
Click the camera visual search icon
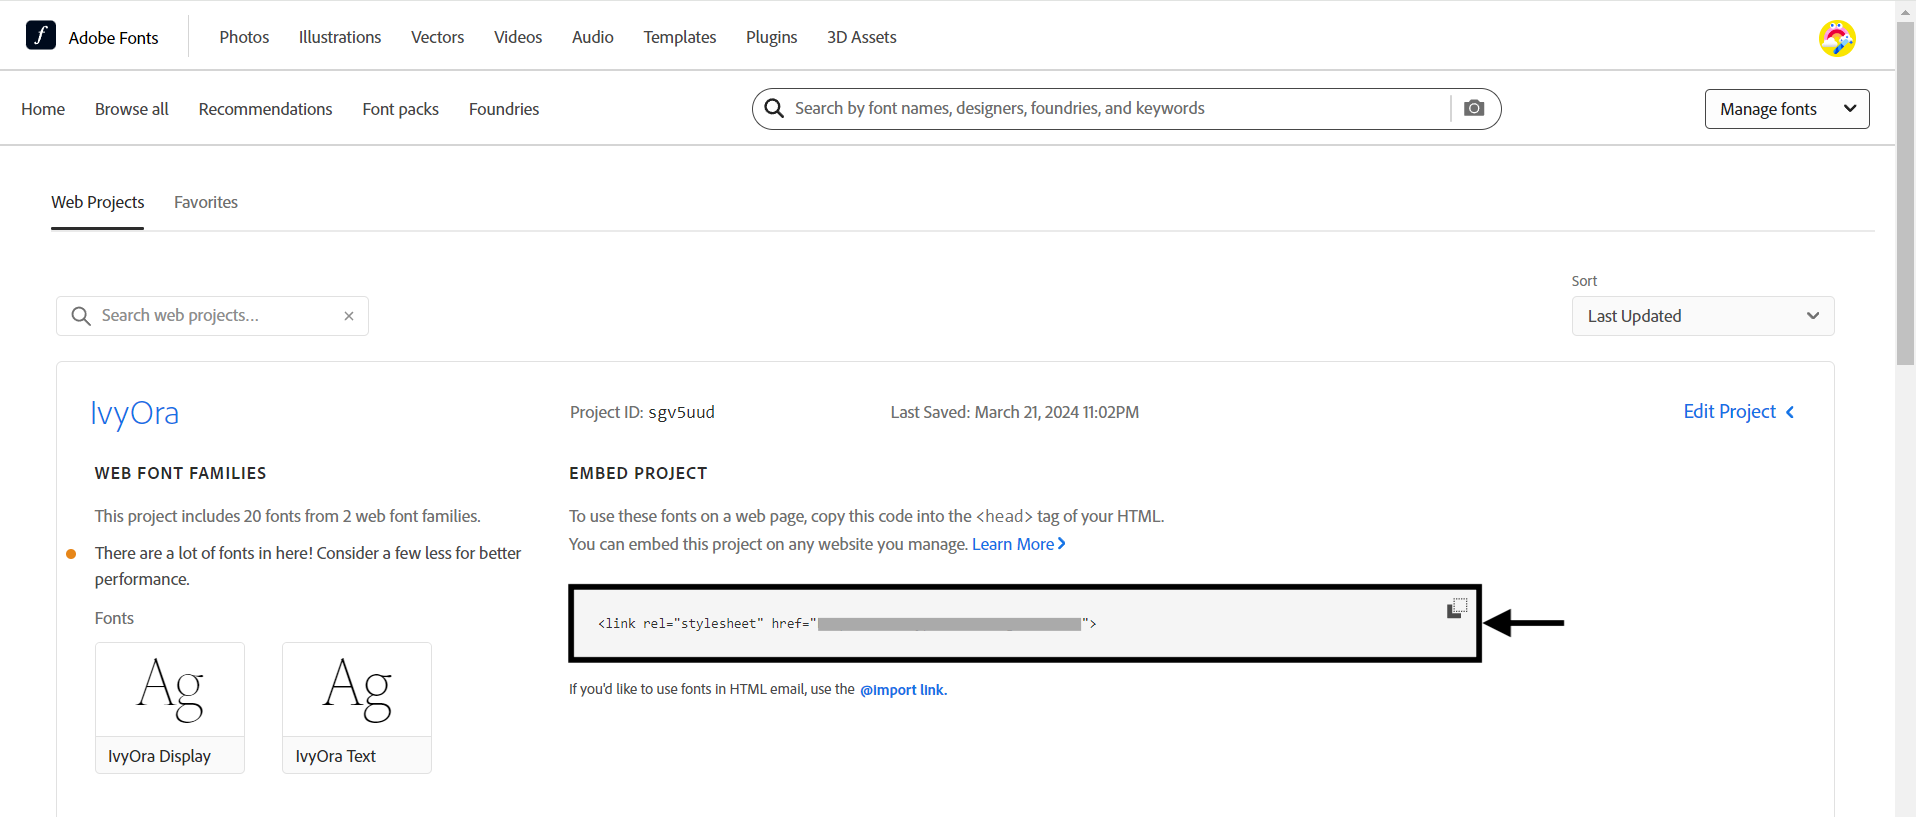point(1474,108)
